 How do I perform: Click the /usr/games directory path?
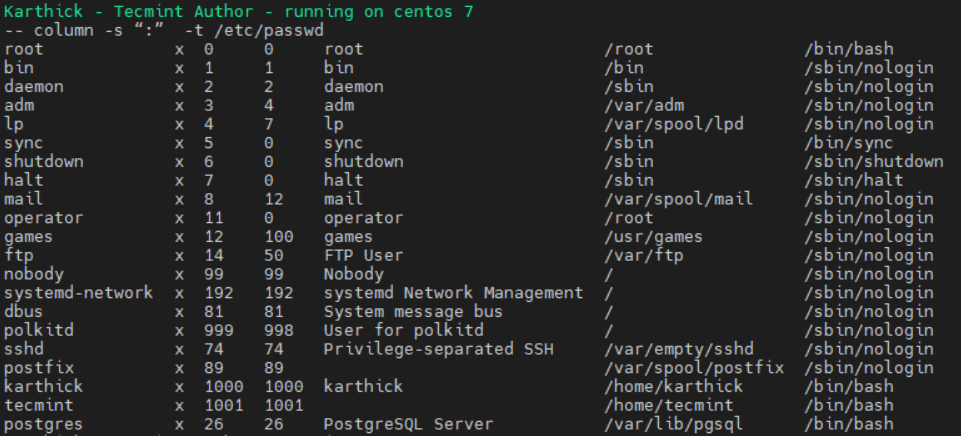point(653,237)
